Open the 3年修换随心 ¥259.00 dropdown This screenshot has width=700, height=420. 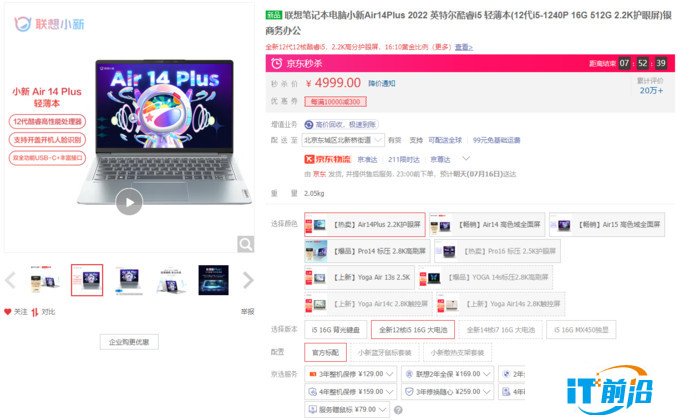pyautogui.click(x=448, y=392)
